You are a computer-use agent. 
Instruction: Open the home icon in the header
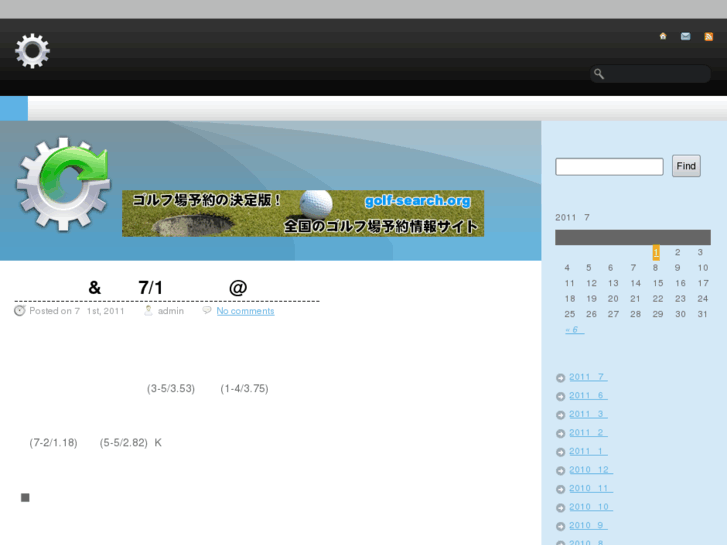click(663, 36)
